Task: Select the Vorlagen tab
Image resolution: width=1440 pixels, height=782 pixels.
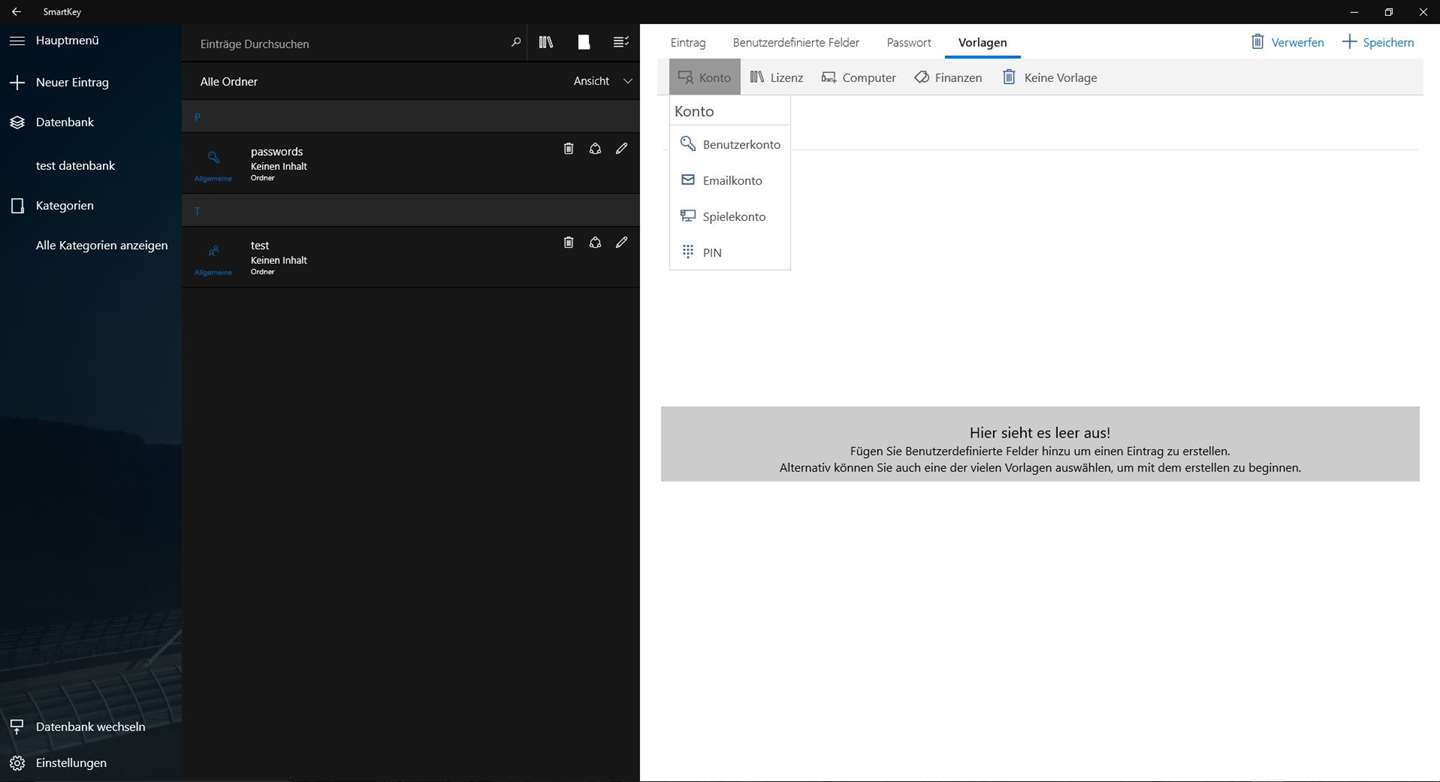Action: point(982,43)
